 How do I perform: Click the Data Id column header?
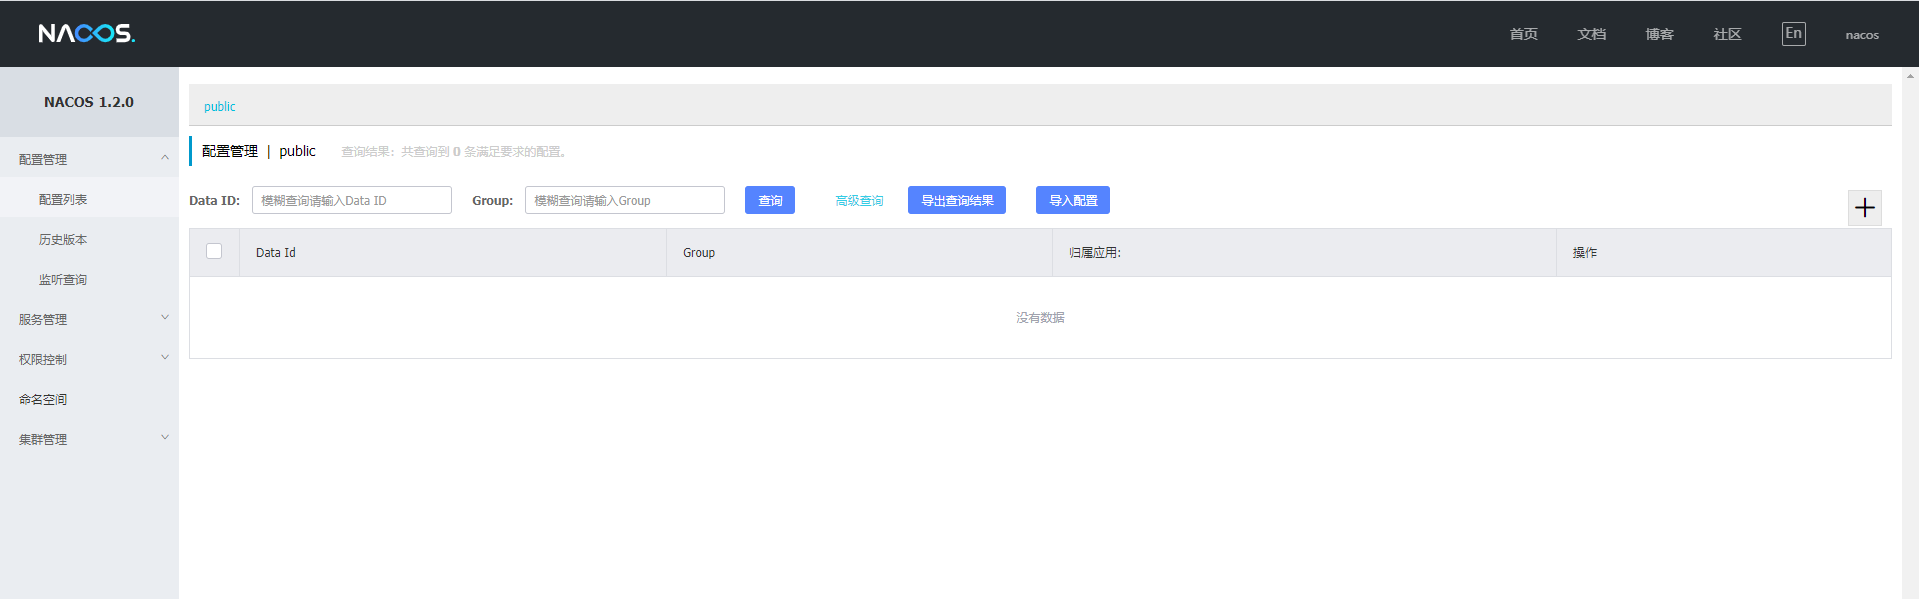(x=453, y=252)
